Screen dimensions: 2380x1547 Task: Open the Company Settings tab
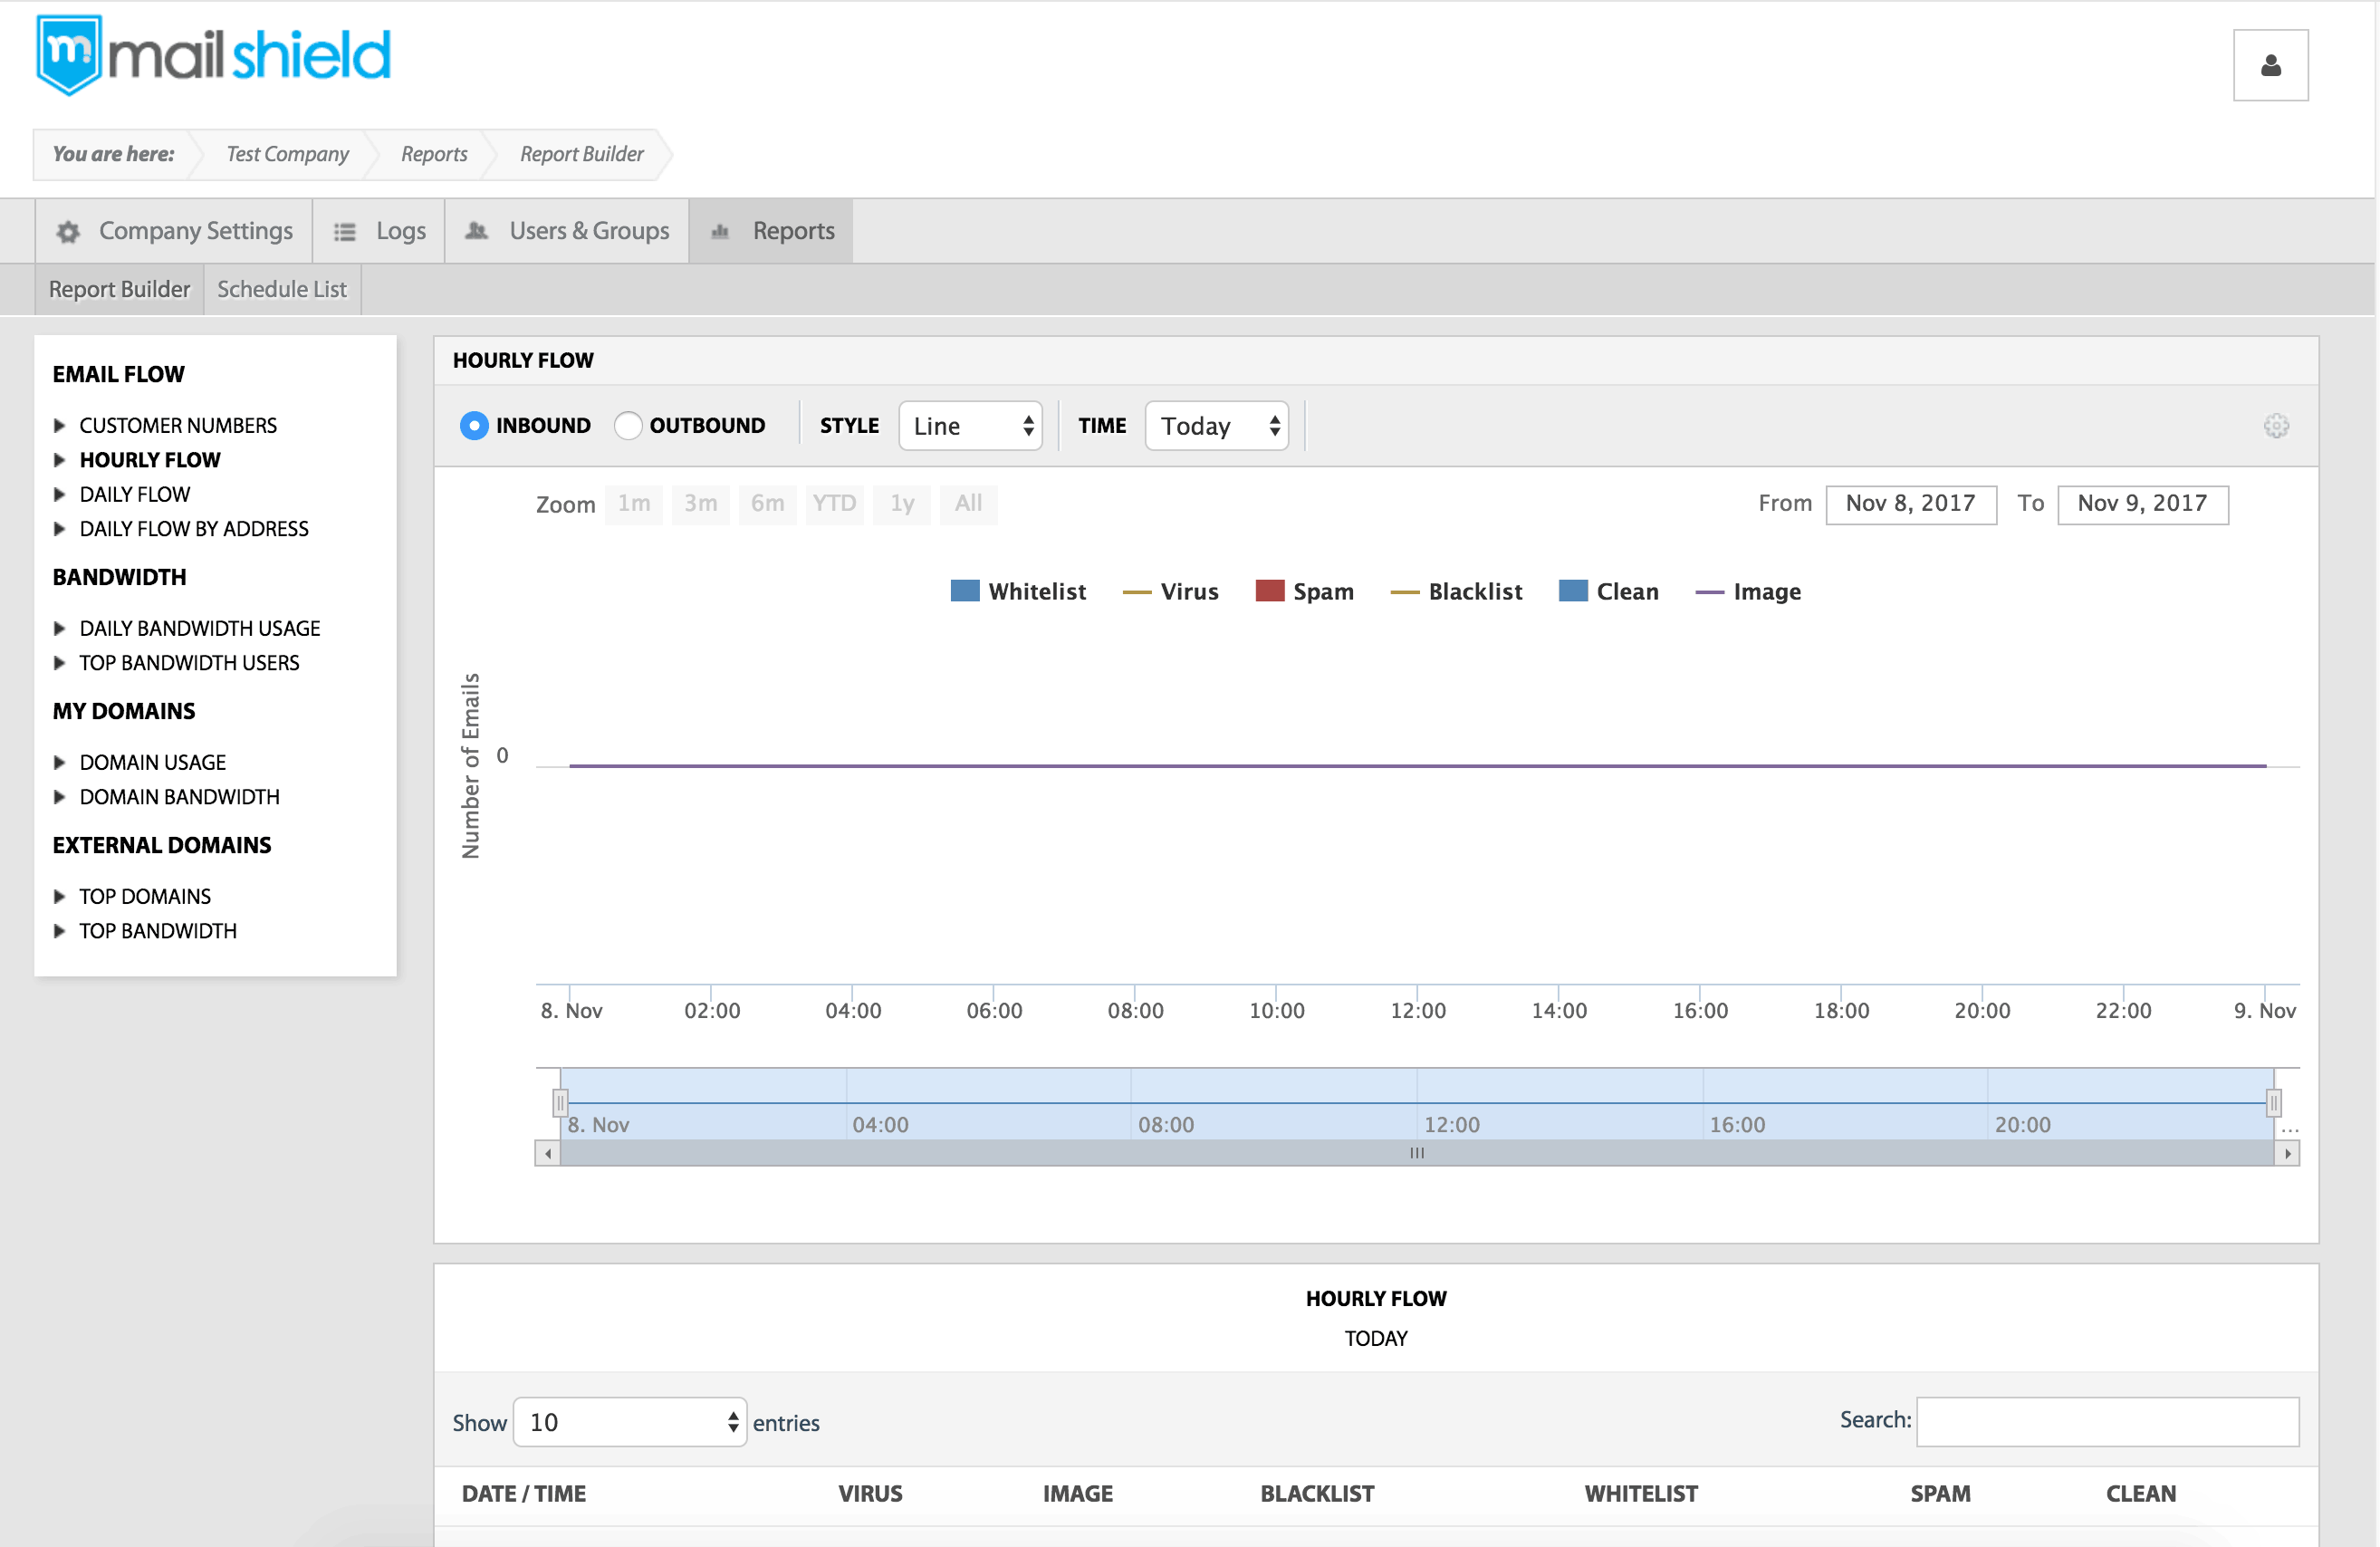pyautogui.click(x=174, y=231)
